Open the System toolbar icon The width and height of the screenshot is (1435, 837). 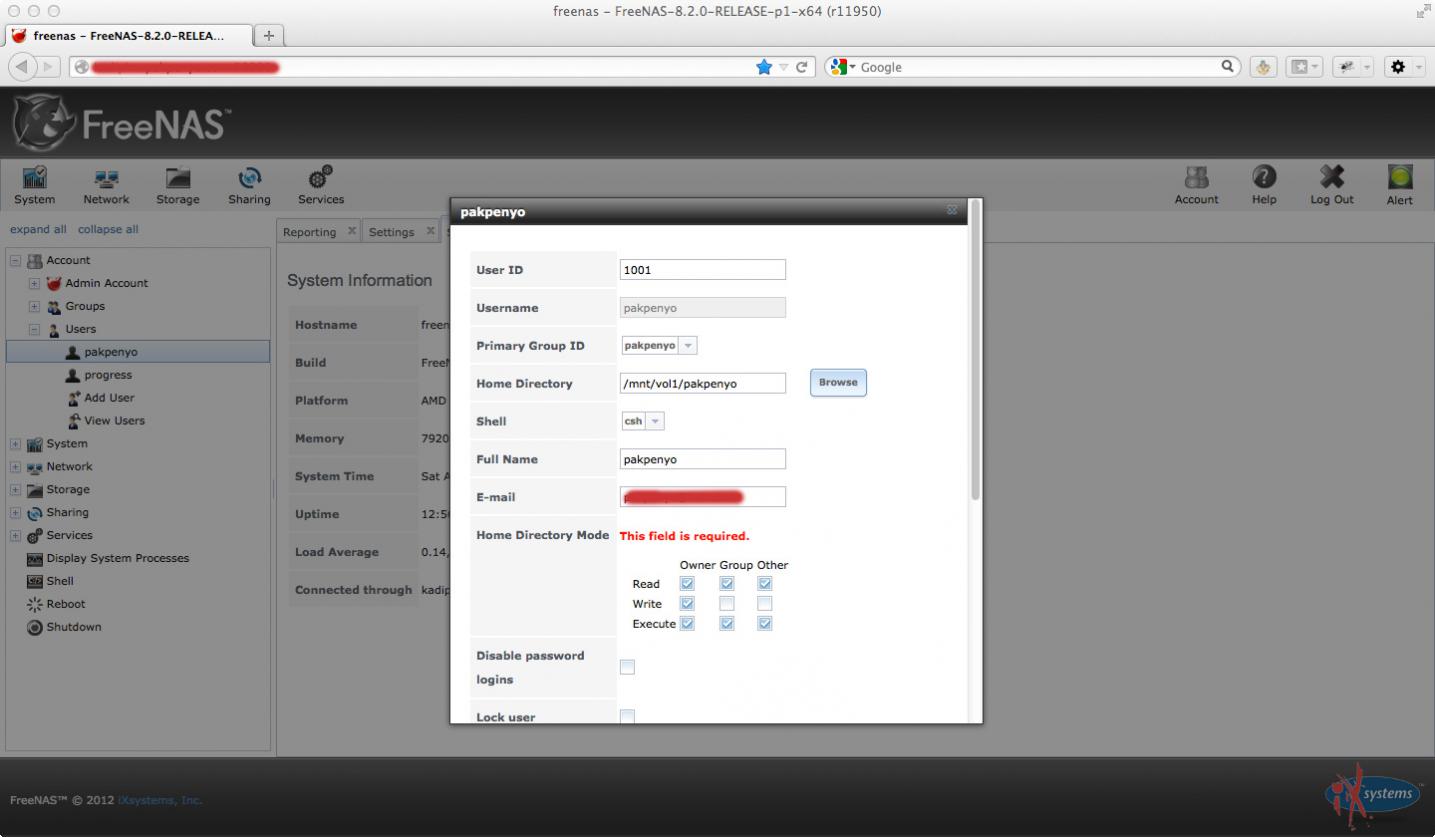point(34,185)
